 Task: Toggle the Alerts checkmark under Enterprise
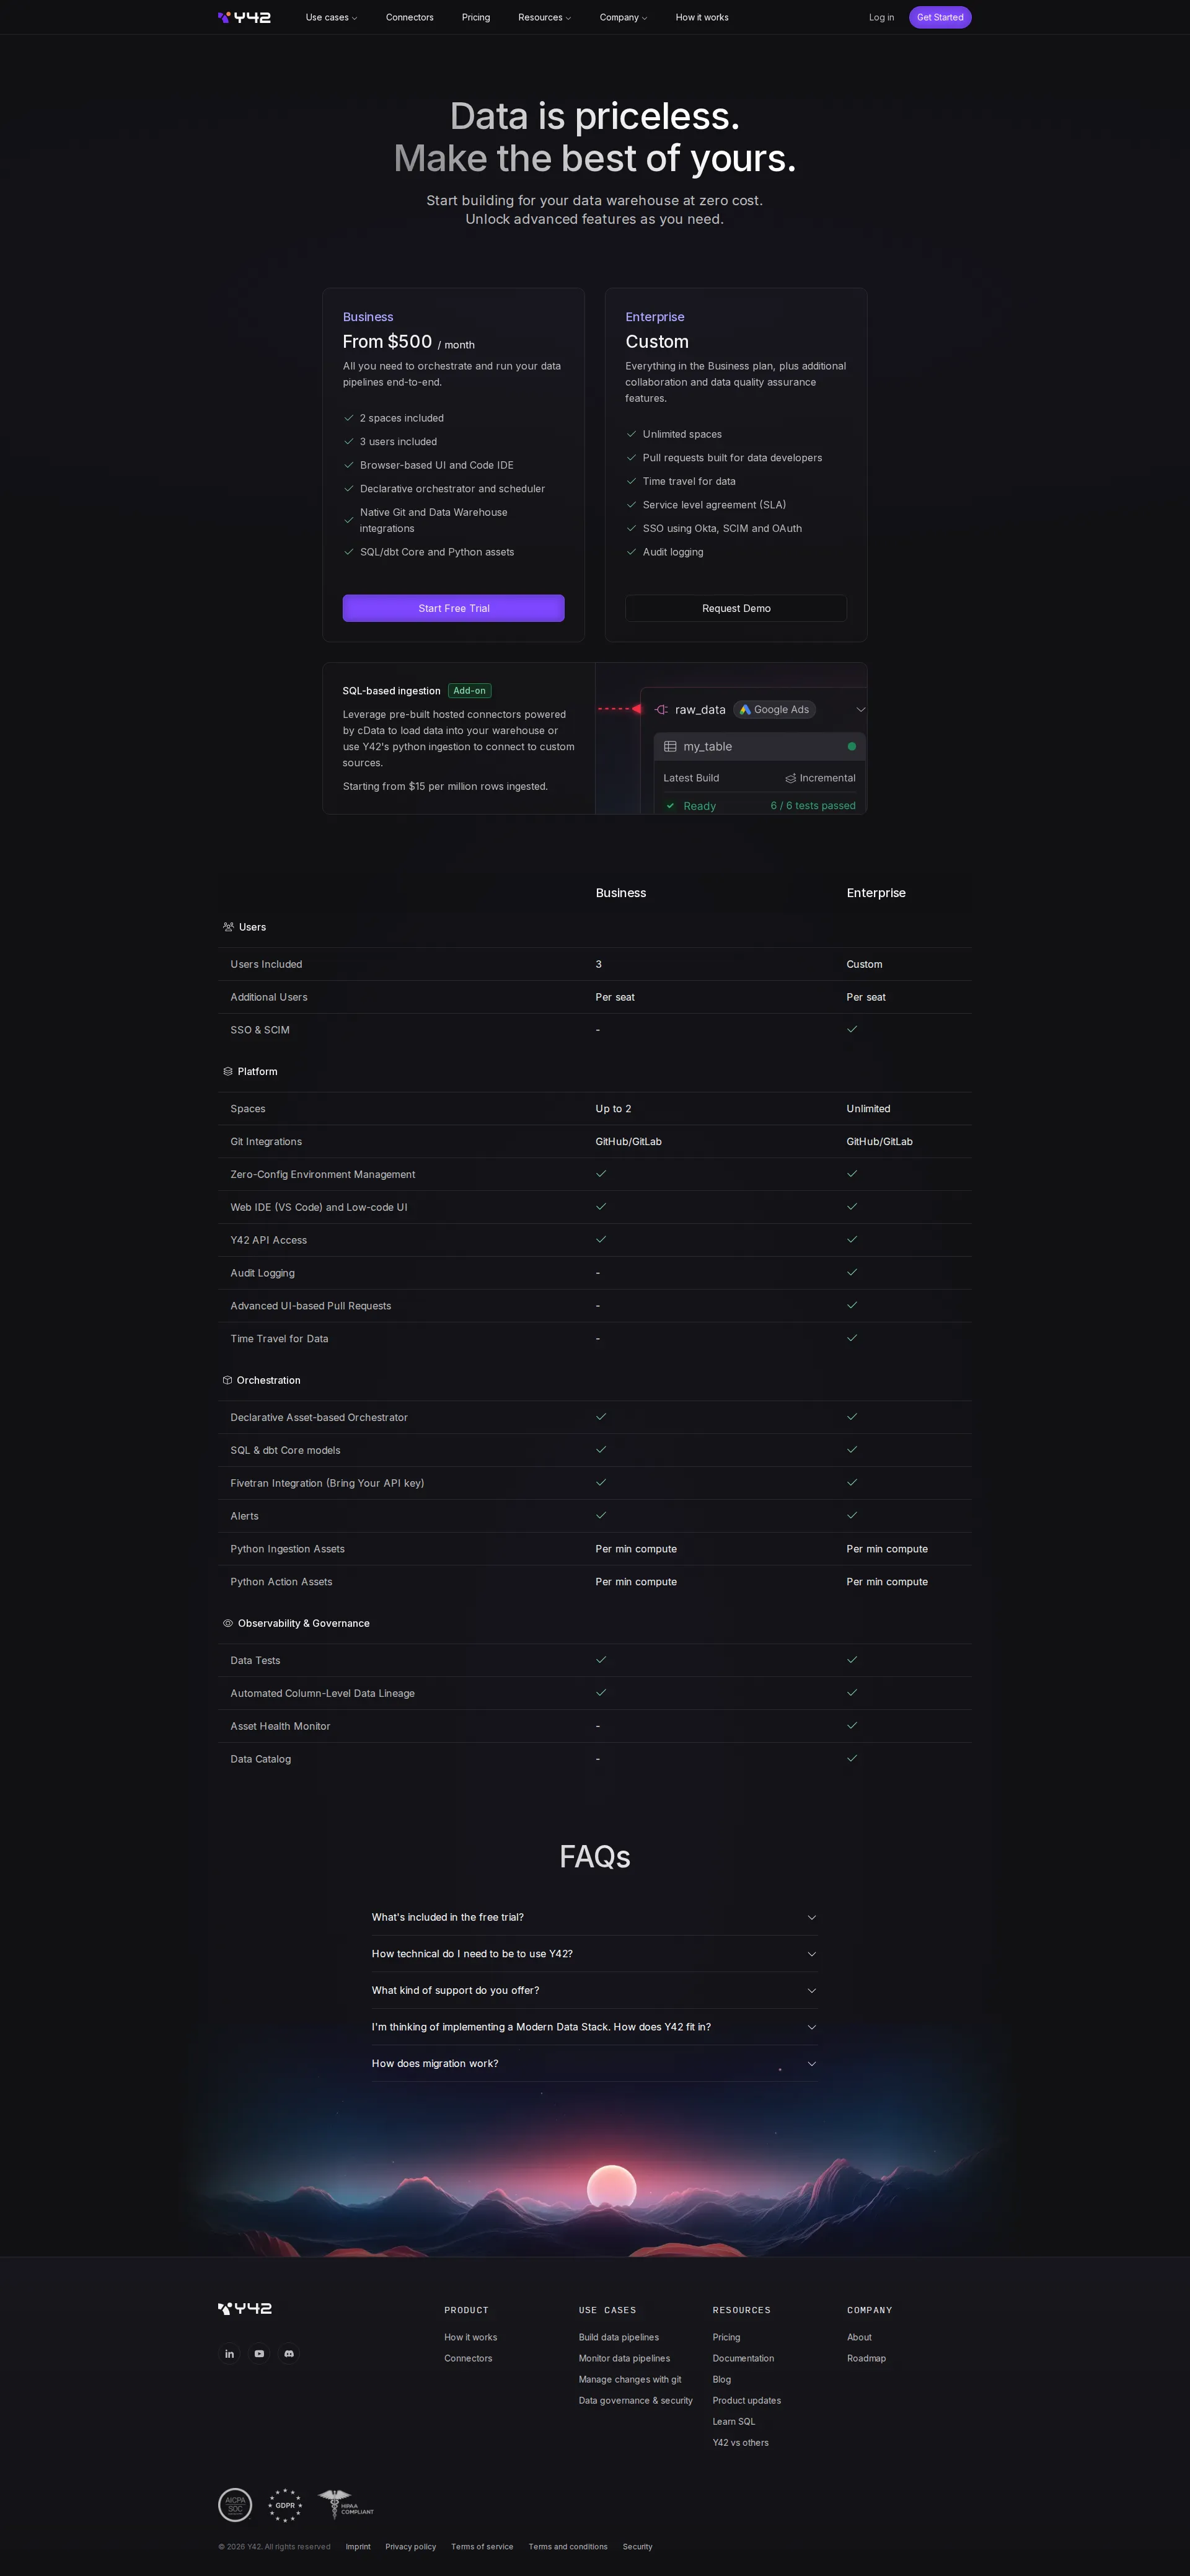click(x=852, y=1516)
